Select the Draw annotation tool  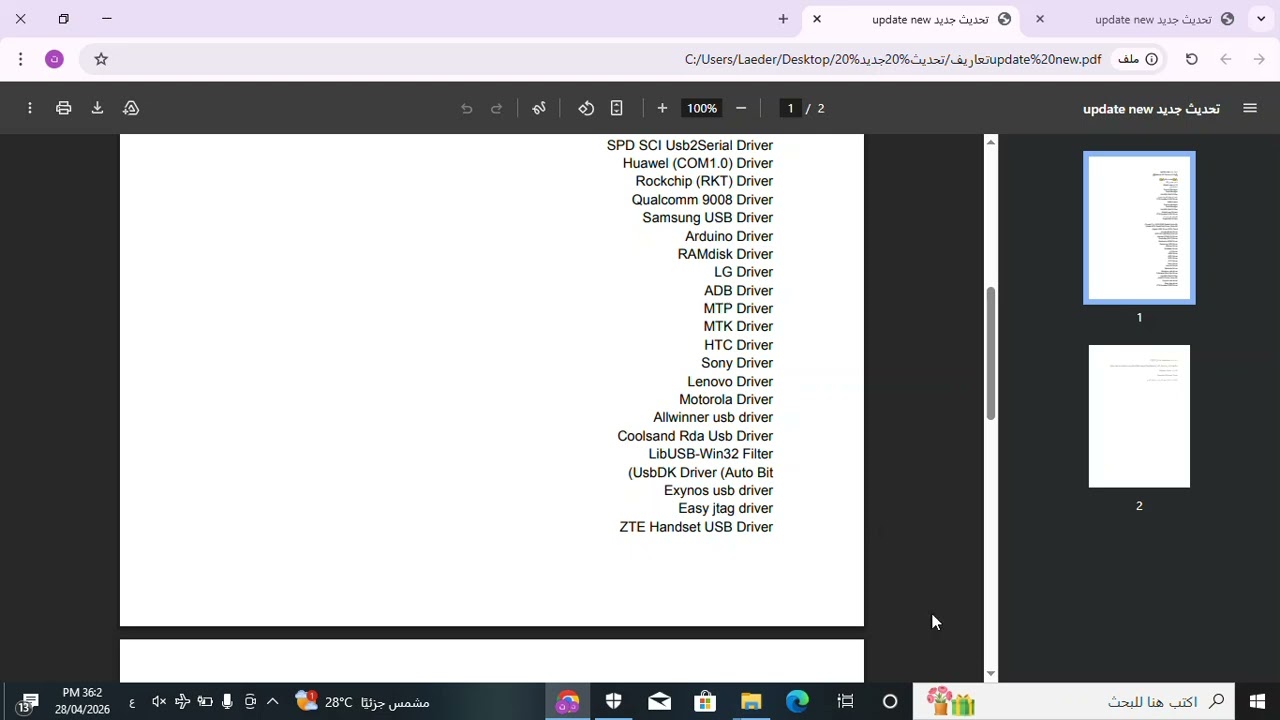pos(539,108)
